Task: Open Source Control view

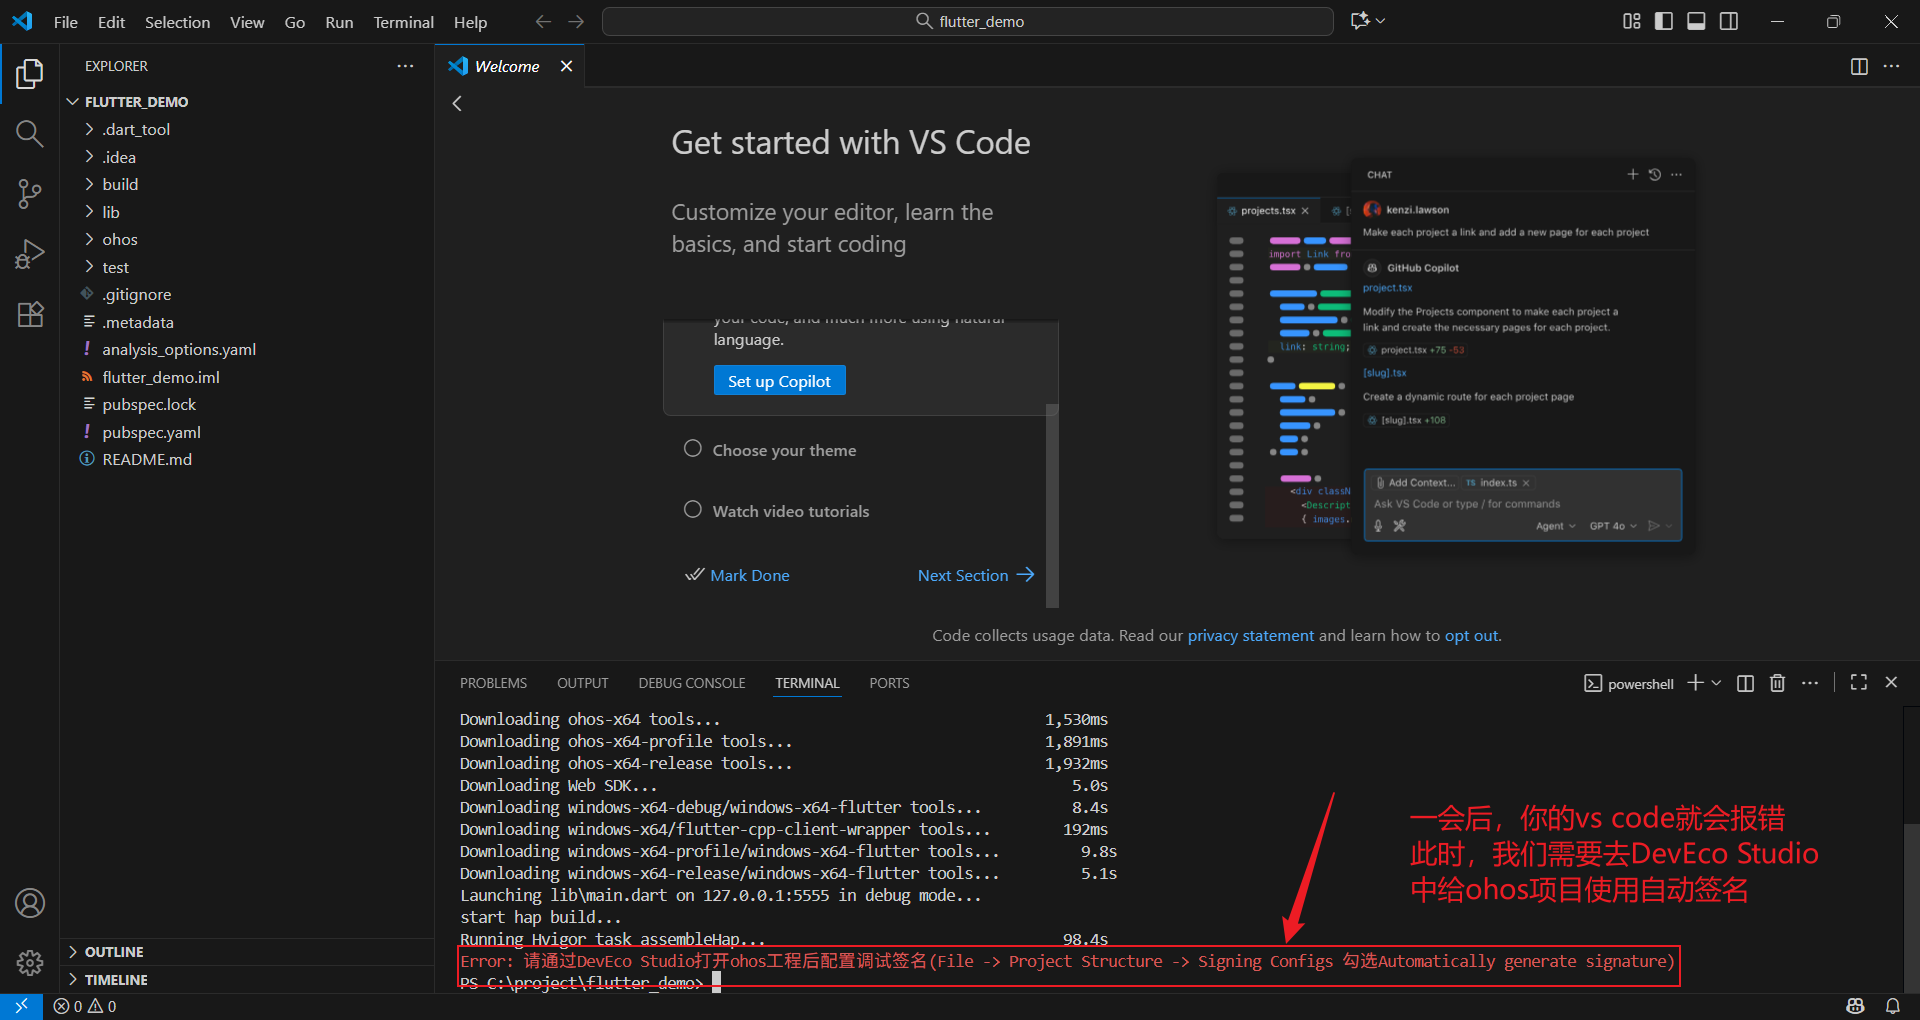Action: tap(30, 194)
